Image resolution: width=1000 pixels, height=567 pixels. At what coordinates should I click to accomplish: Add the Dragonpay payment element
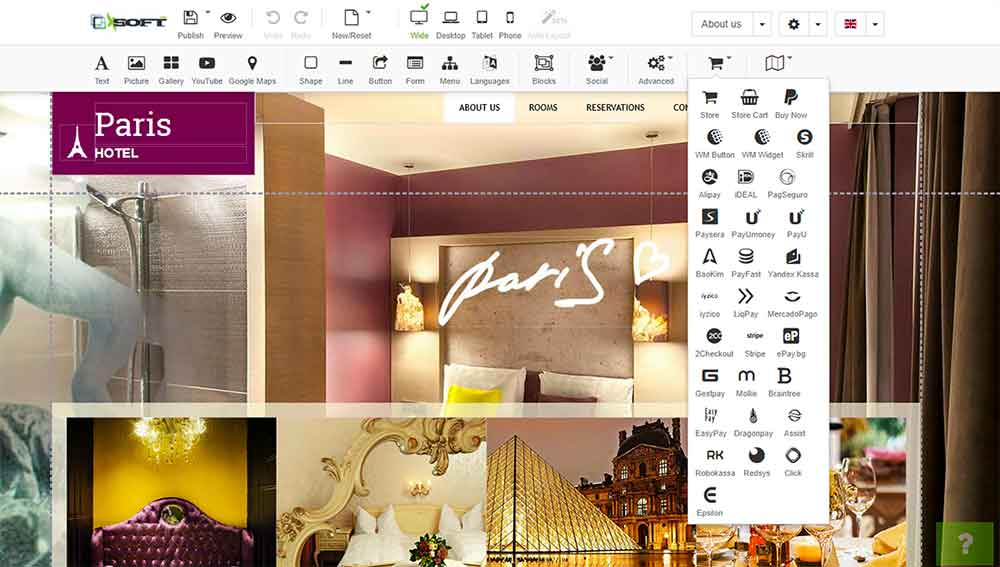pyautogui.click(x=753, y=422)
